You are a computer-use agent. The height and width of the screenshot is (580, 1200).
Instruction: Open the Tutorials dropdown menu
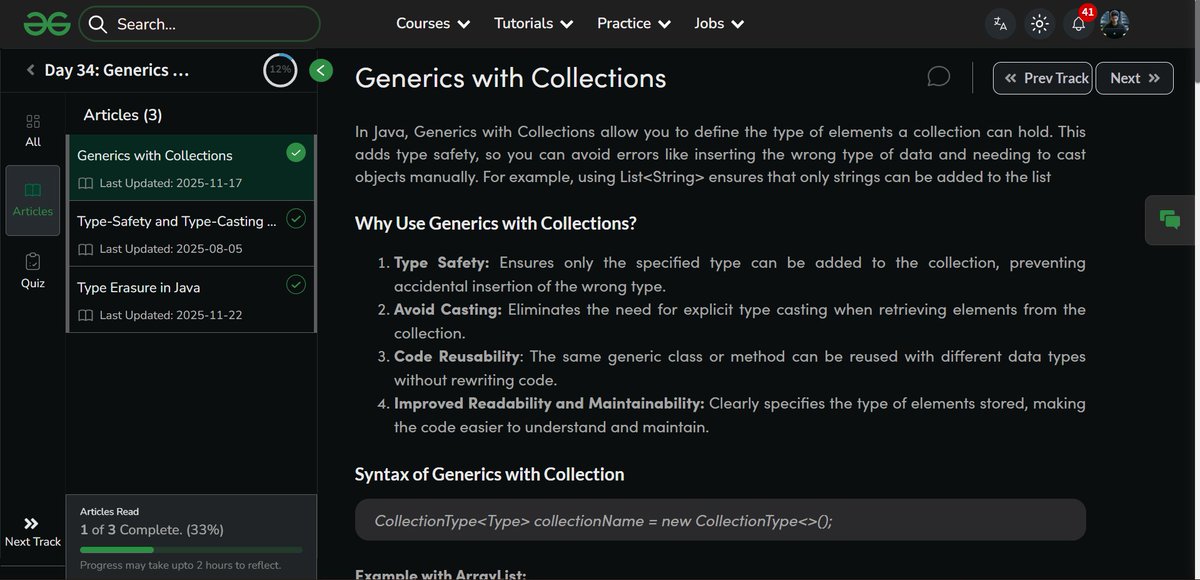[533, 22]
